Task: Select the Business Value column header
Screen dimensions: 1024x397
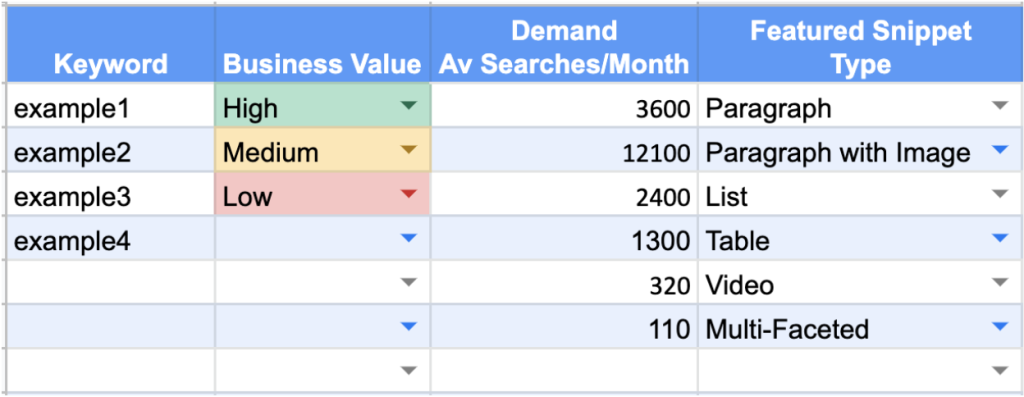Action: click(323, 45)
